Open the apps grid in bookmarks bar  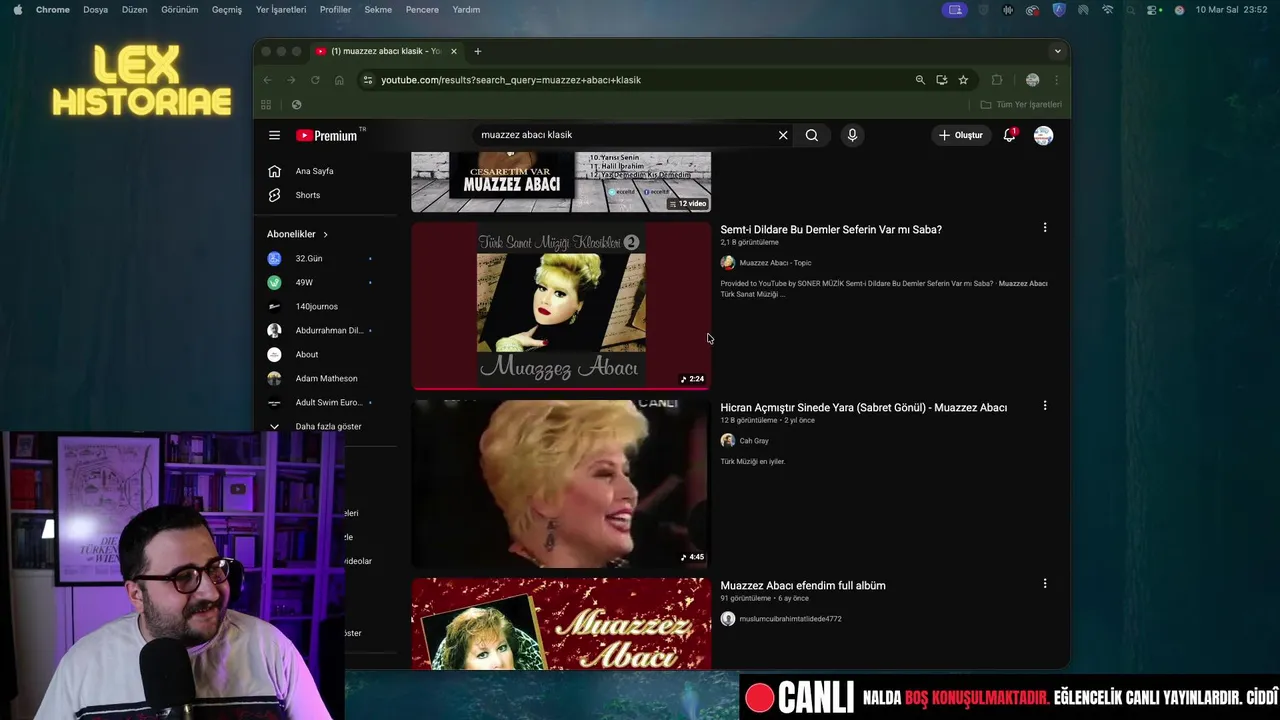[266, 104]
